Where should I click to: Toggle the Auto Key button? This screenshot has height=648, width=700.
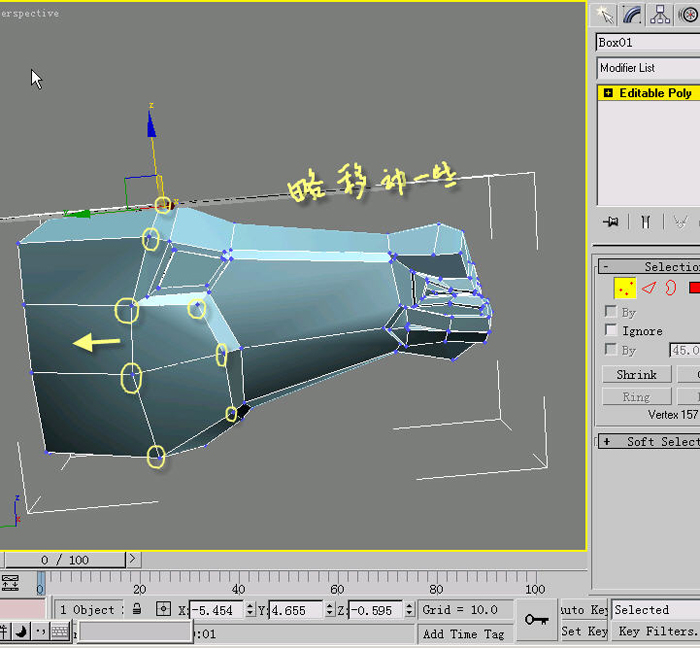[584, 609]
